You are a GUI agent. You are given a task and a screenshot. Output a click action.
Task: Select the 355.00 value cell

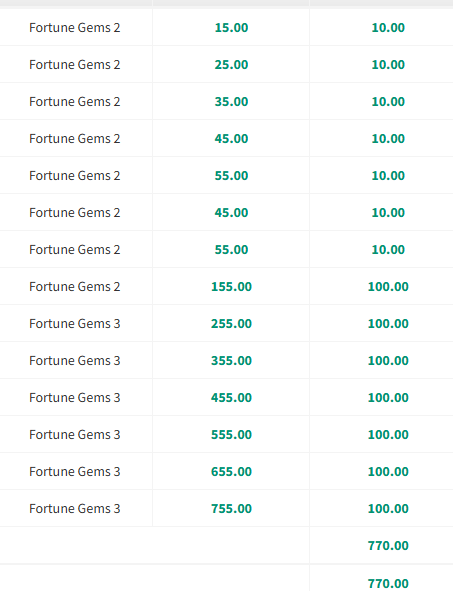[x=231, y=360]
